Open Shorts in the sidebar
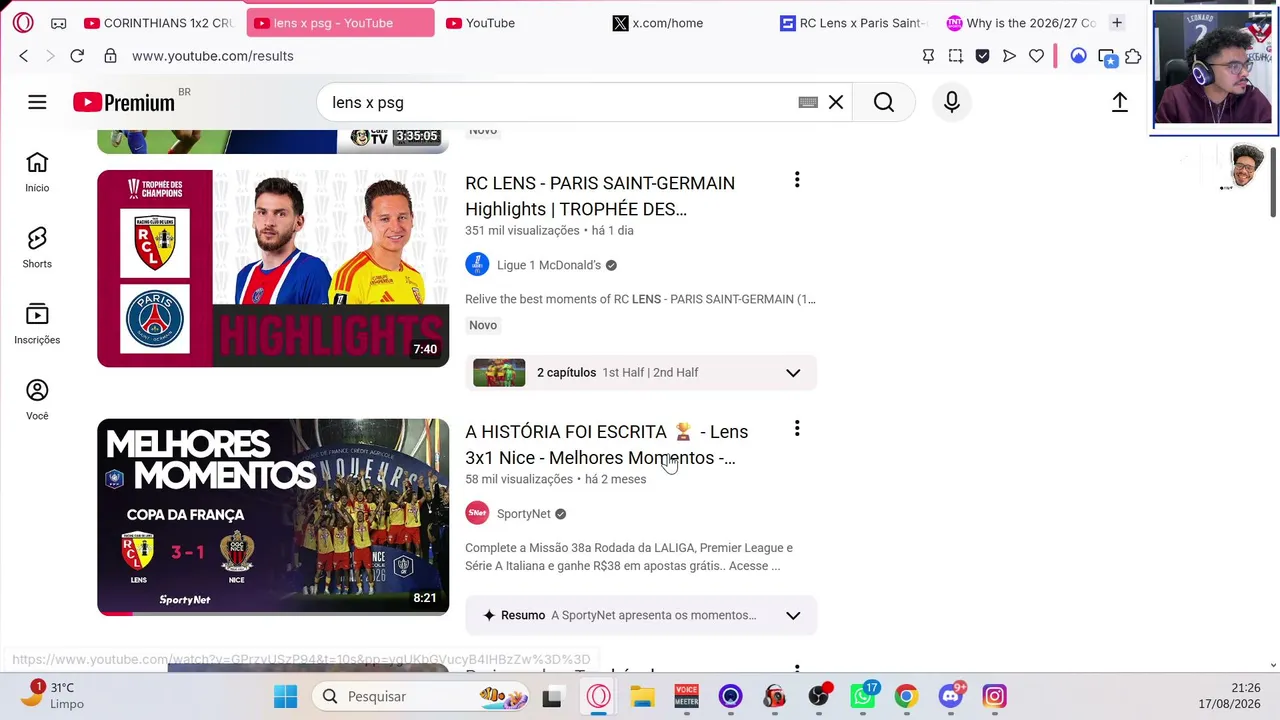The width and height of the screenshot is (1280, 720). point(37,248)
